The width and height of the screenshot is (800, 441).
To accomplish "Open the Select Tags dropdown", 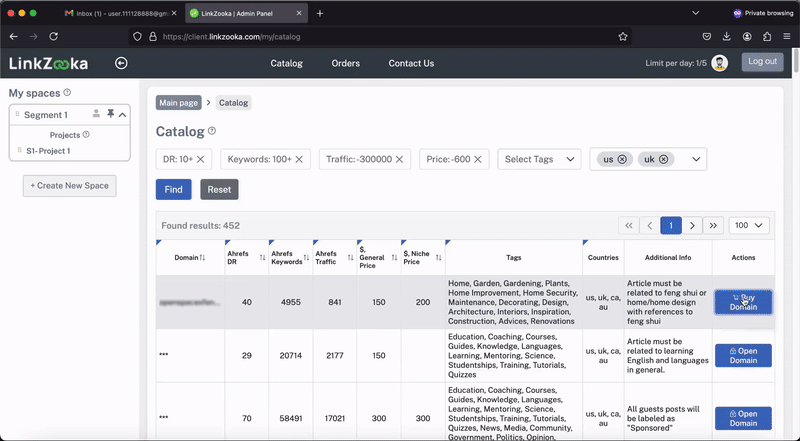I will (x=539, y=159).
